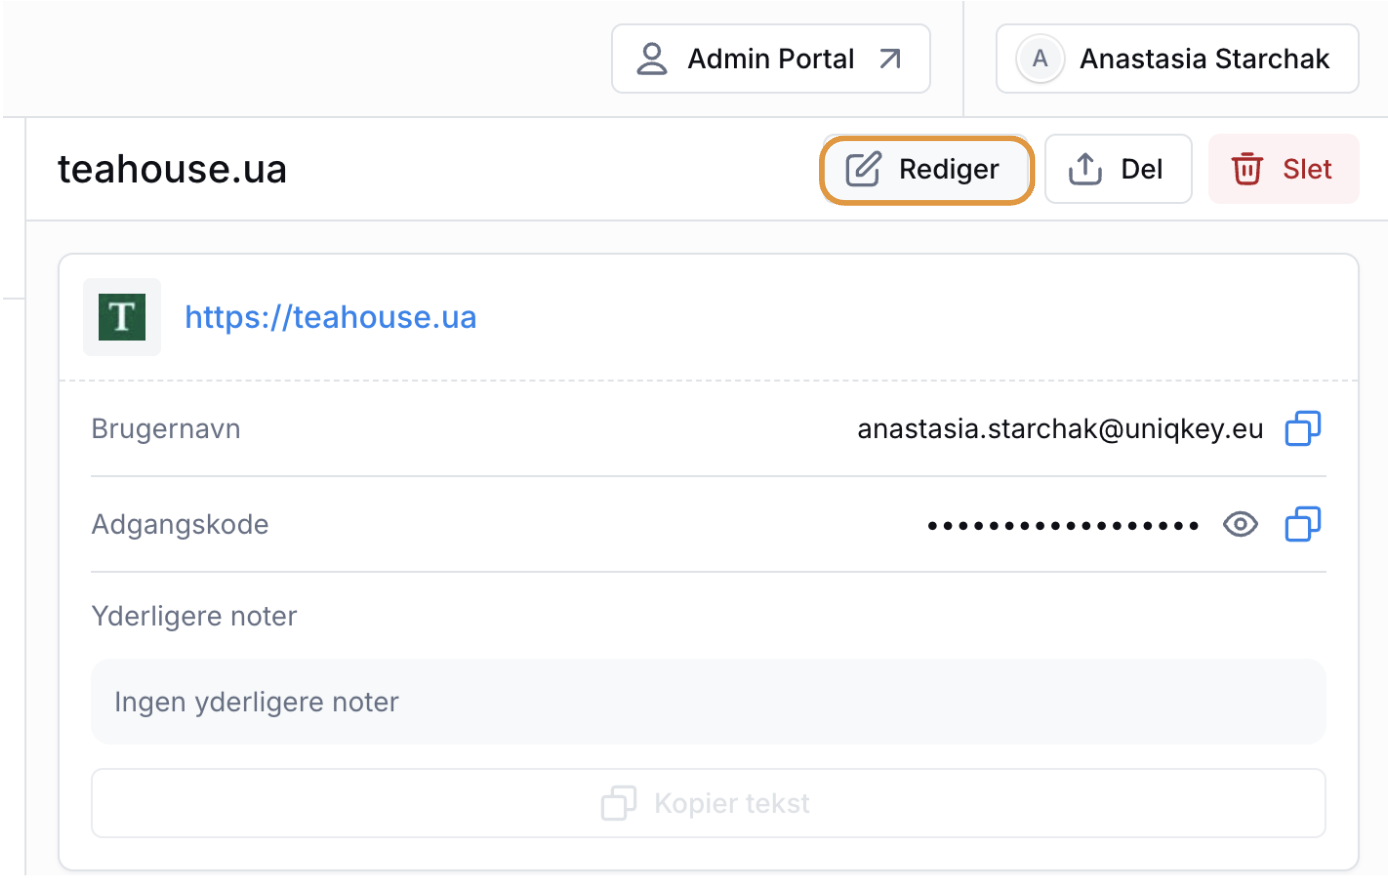The height and width of the screenshot is (880, 1388).
Task: Click the Yderligere noter label
Action: tap(194, 616)
